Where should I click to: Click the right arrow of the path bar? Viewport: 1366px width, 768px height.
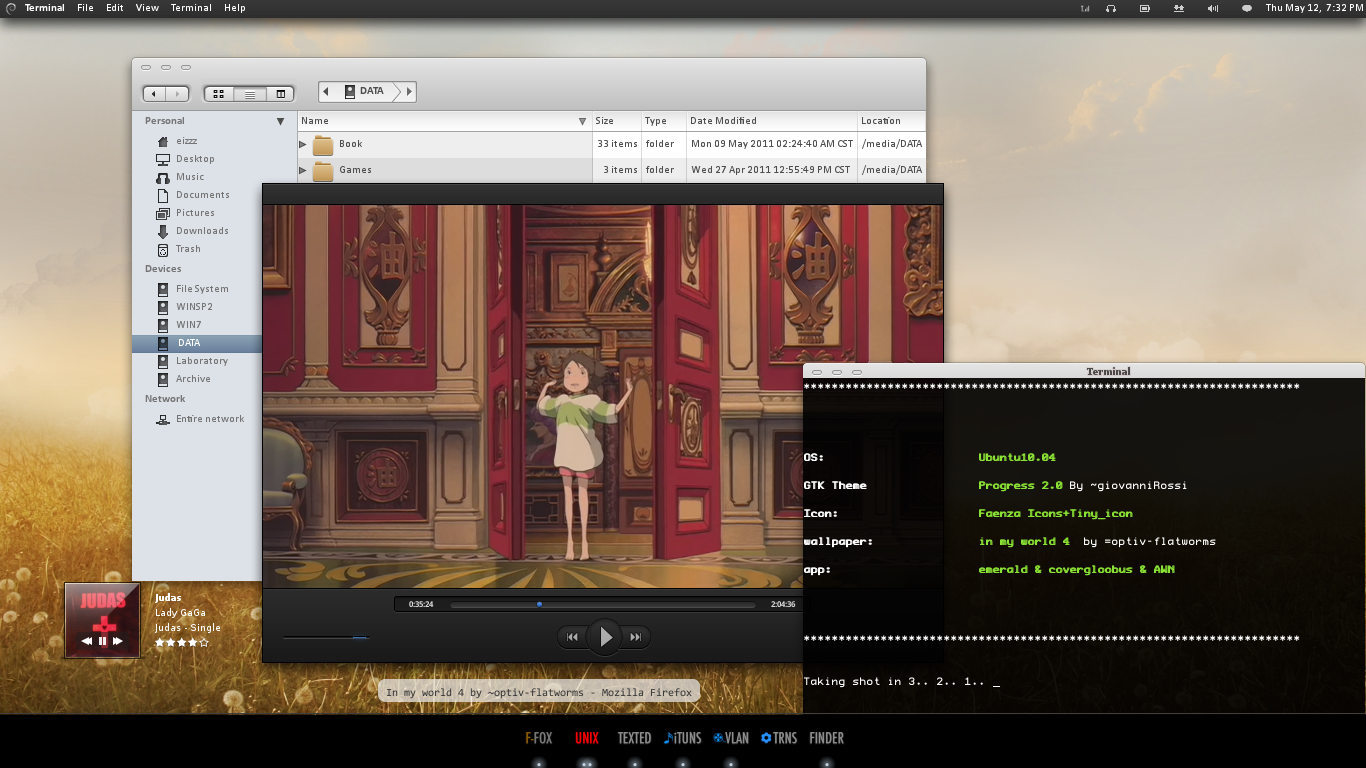point(408,92)
